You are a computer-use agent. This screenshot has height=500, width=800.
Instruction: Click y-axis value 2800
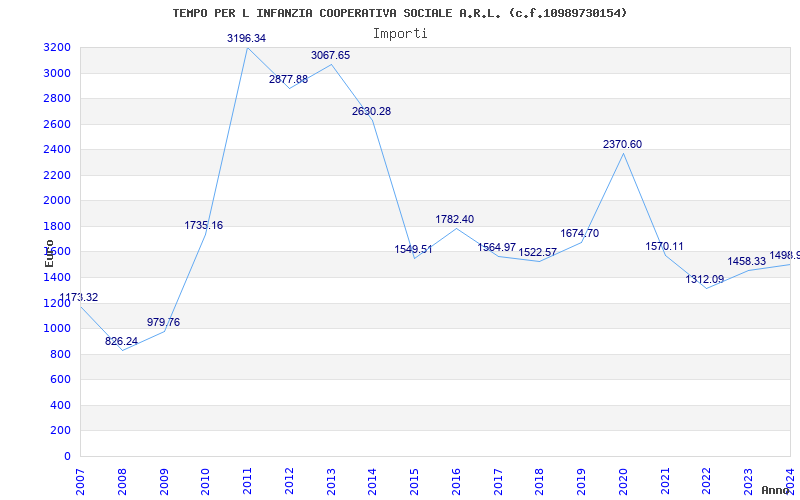(57, 98)
